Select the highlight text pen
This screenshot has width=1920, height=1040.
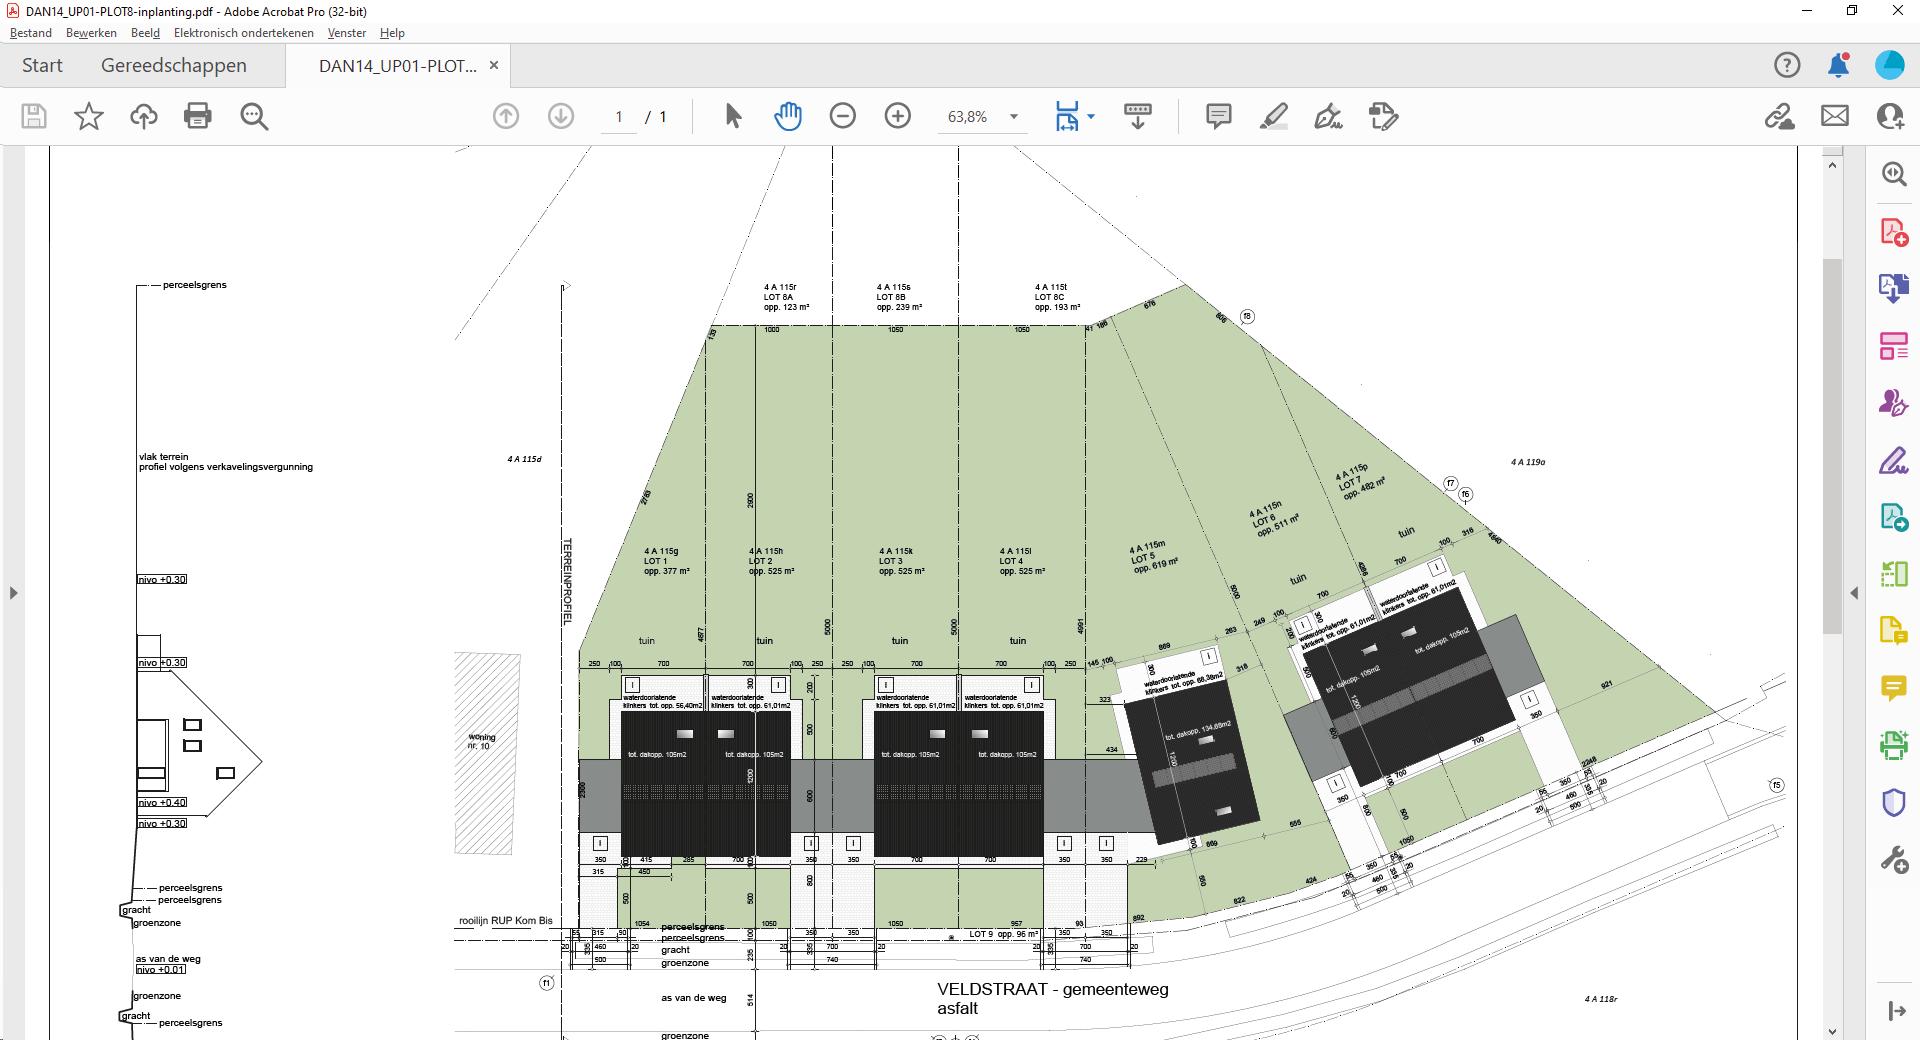1273,116
